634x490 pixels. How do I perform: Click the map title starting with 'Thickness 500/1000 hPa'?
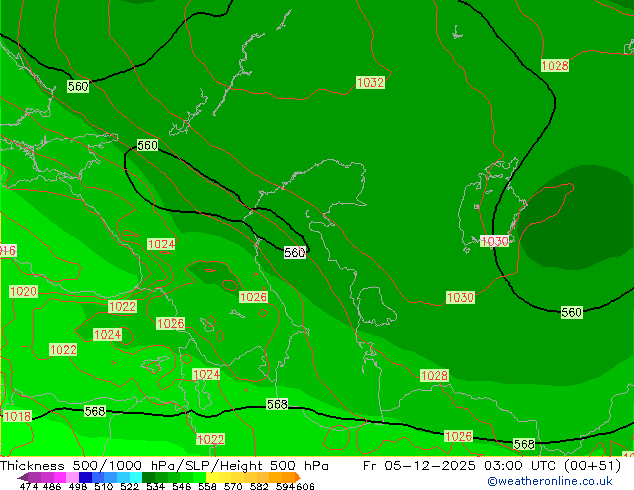(164, 466)
